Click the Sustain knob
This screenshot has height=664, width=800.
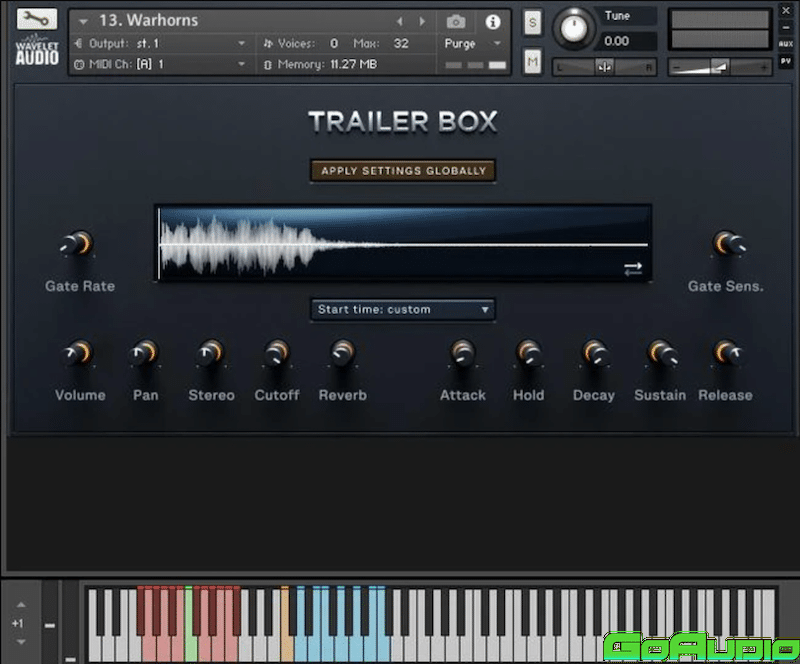click(x=661, y=353)
